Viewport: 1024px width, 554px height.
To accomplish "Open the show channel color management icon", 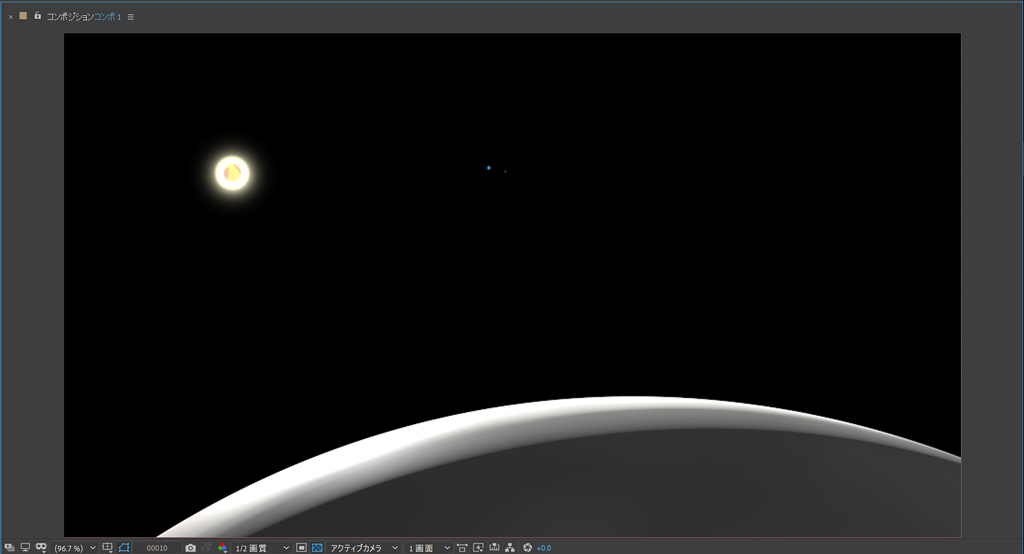I will coord(222,548).
